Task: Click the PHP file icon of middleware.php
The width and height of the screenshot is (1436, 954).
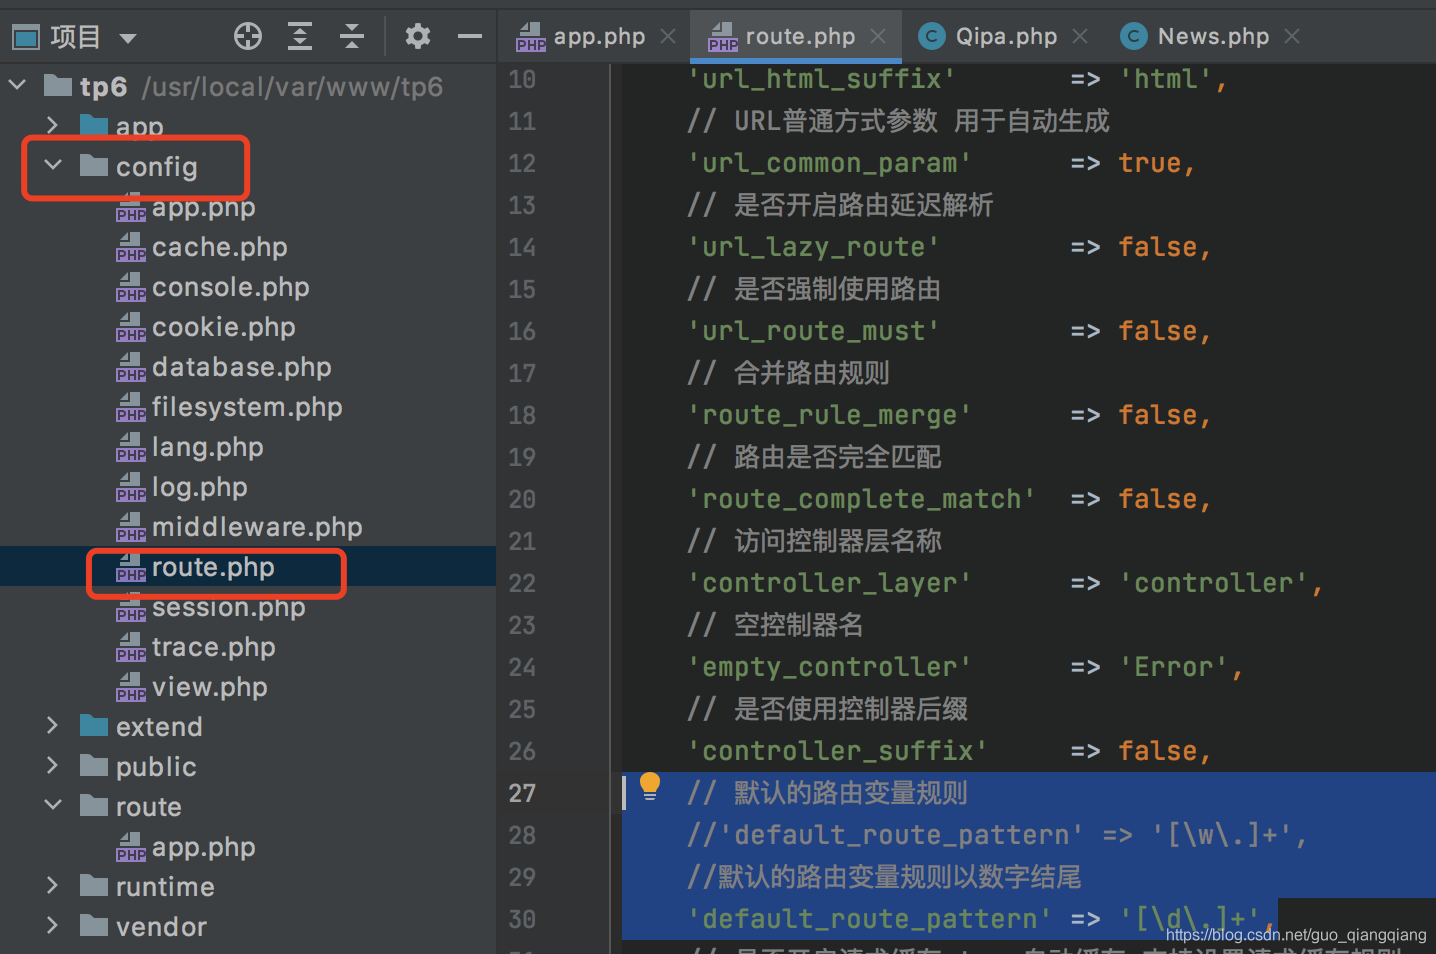Action: click(131, 527)
